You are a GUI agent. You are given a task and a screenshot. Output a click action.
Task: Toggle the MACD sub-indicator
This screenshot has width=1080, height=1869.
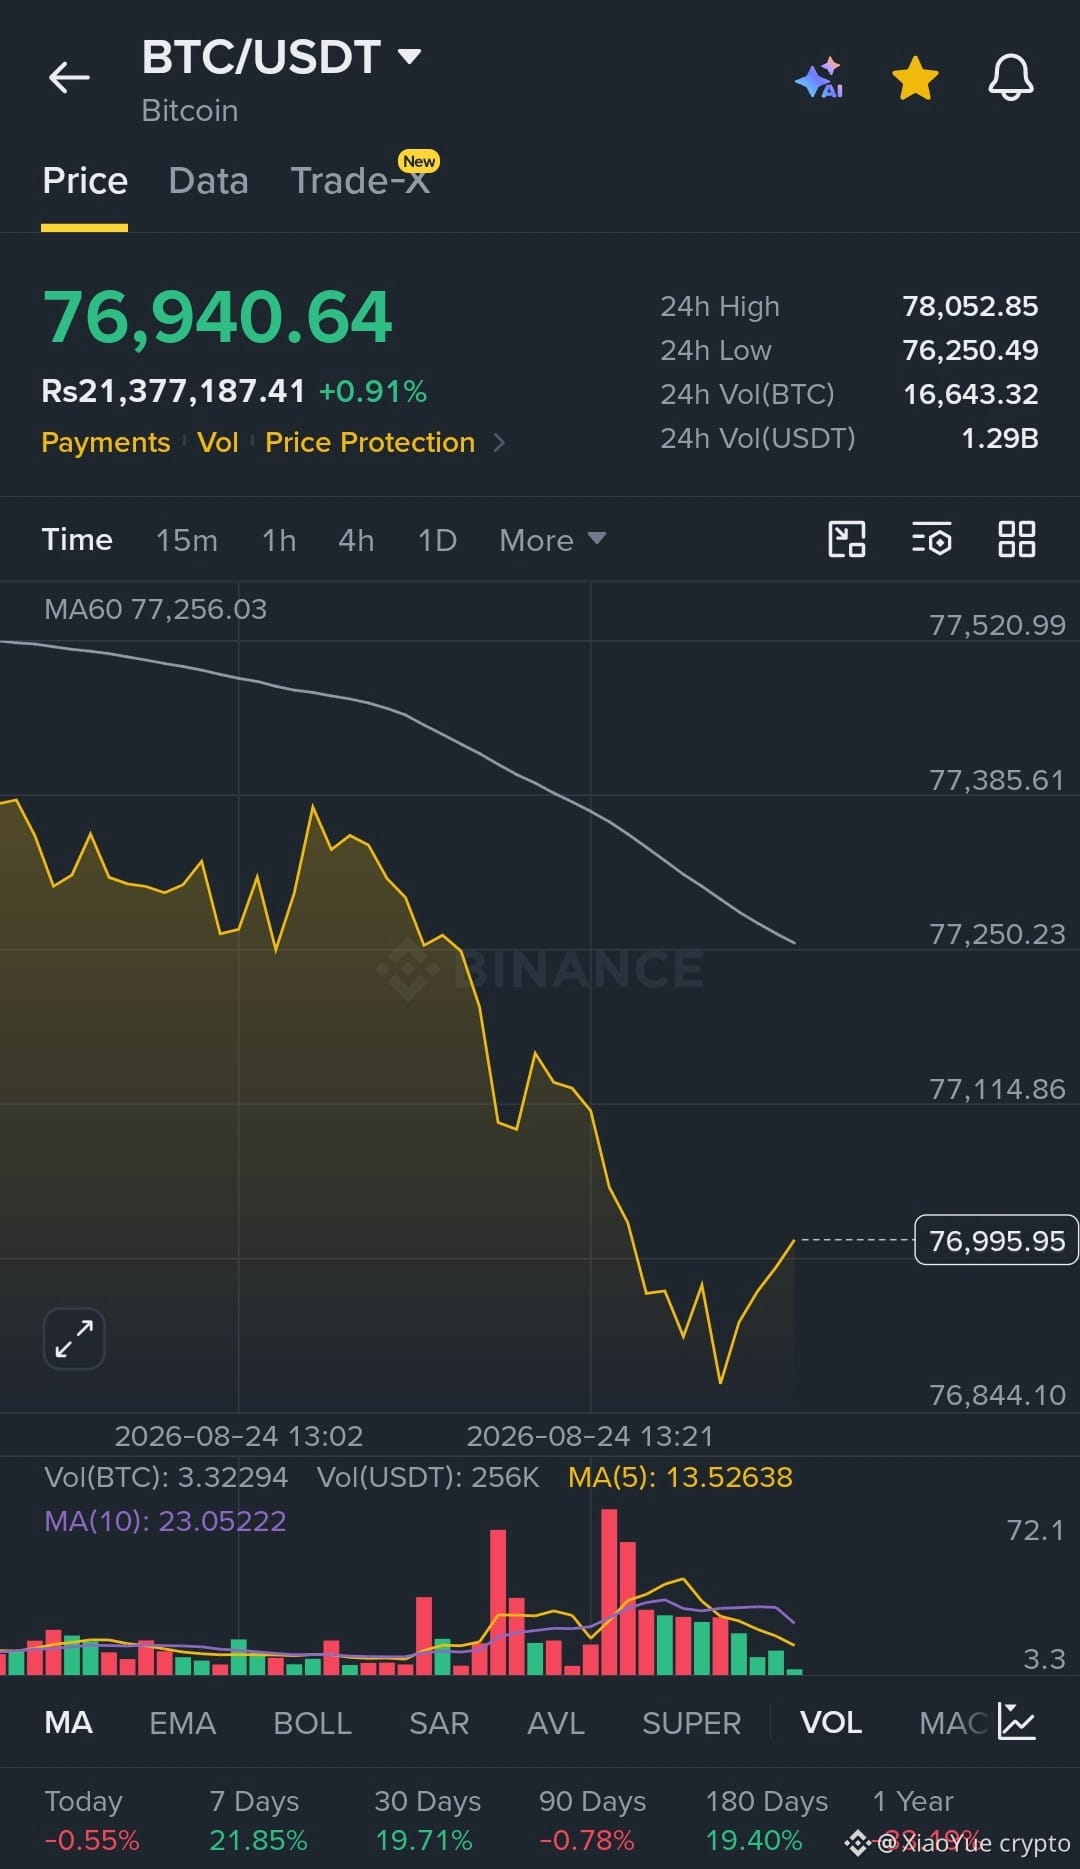[x=952, y=1722]
